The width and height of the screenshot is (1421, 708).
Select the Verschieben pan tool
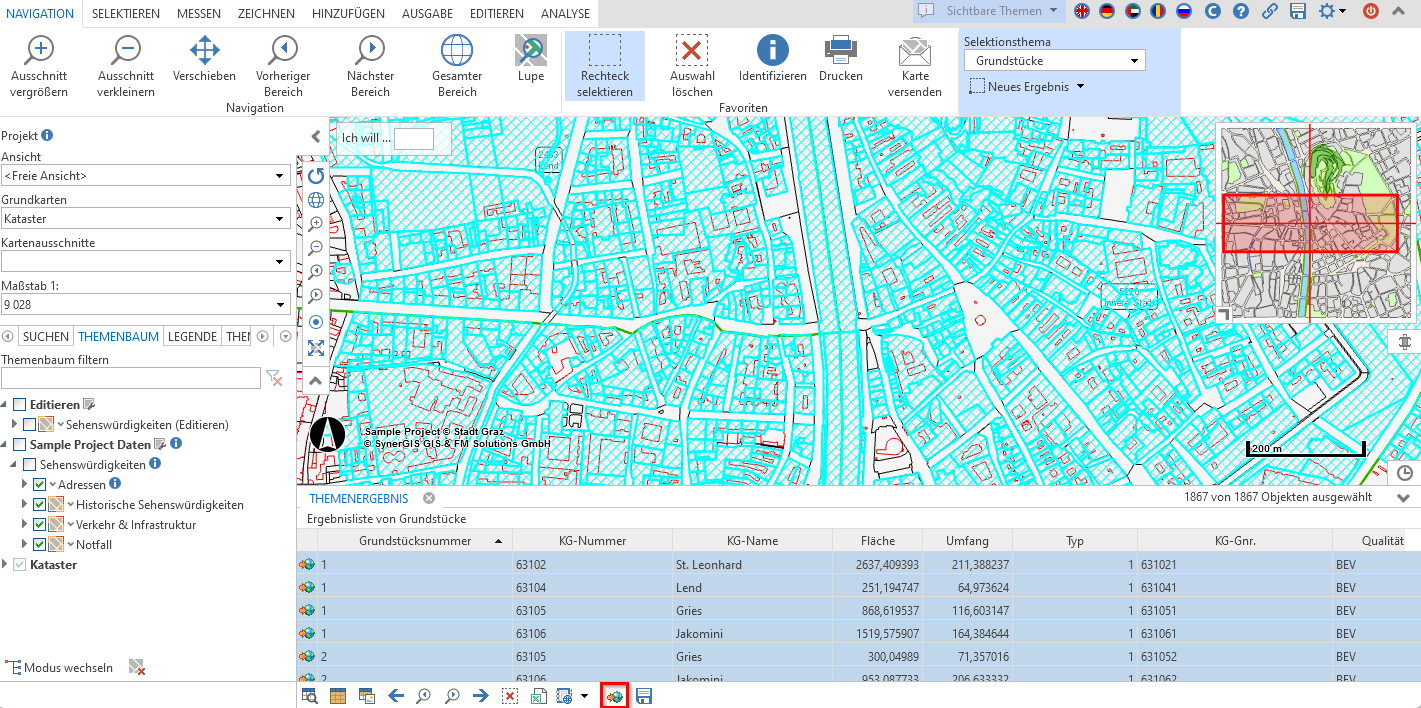[x=204, y=50]
